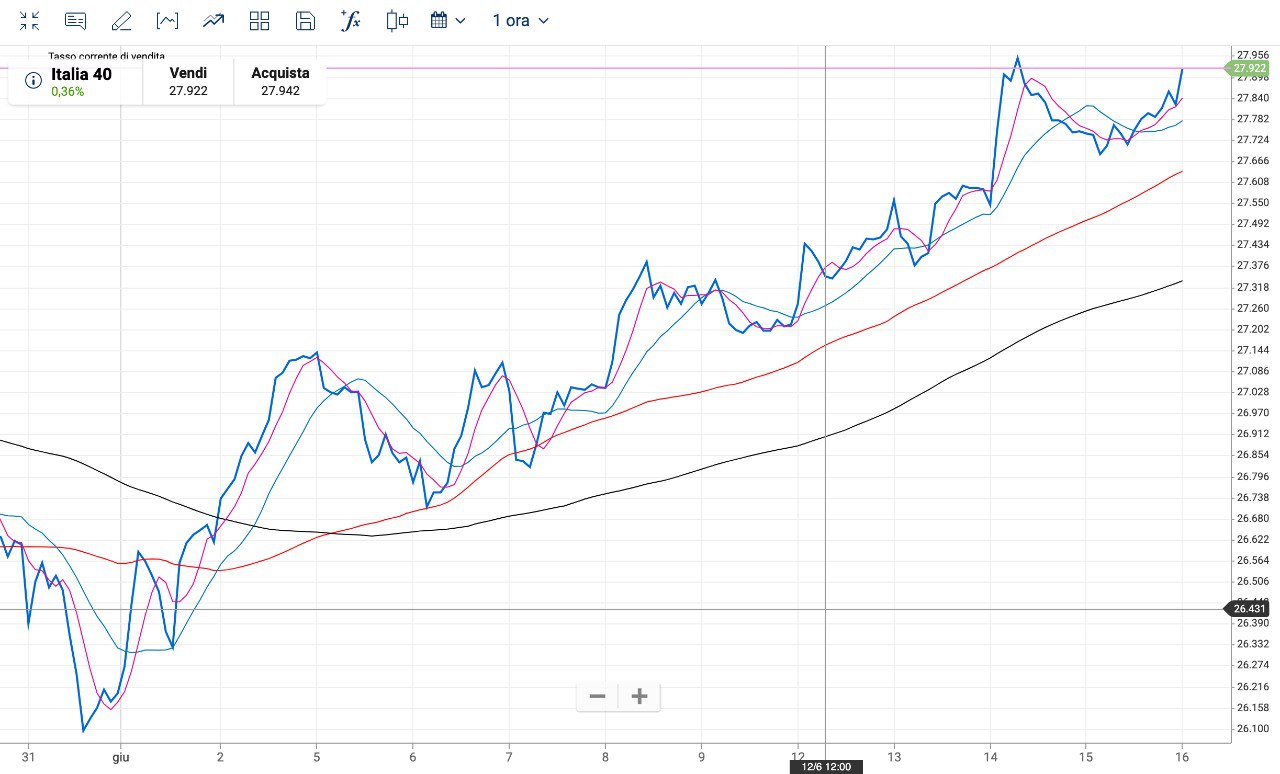The width and height of the screenshot is (1280, 774).
Task: Select the pencil drawing tool
Action: point(121,20)
